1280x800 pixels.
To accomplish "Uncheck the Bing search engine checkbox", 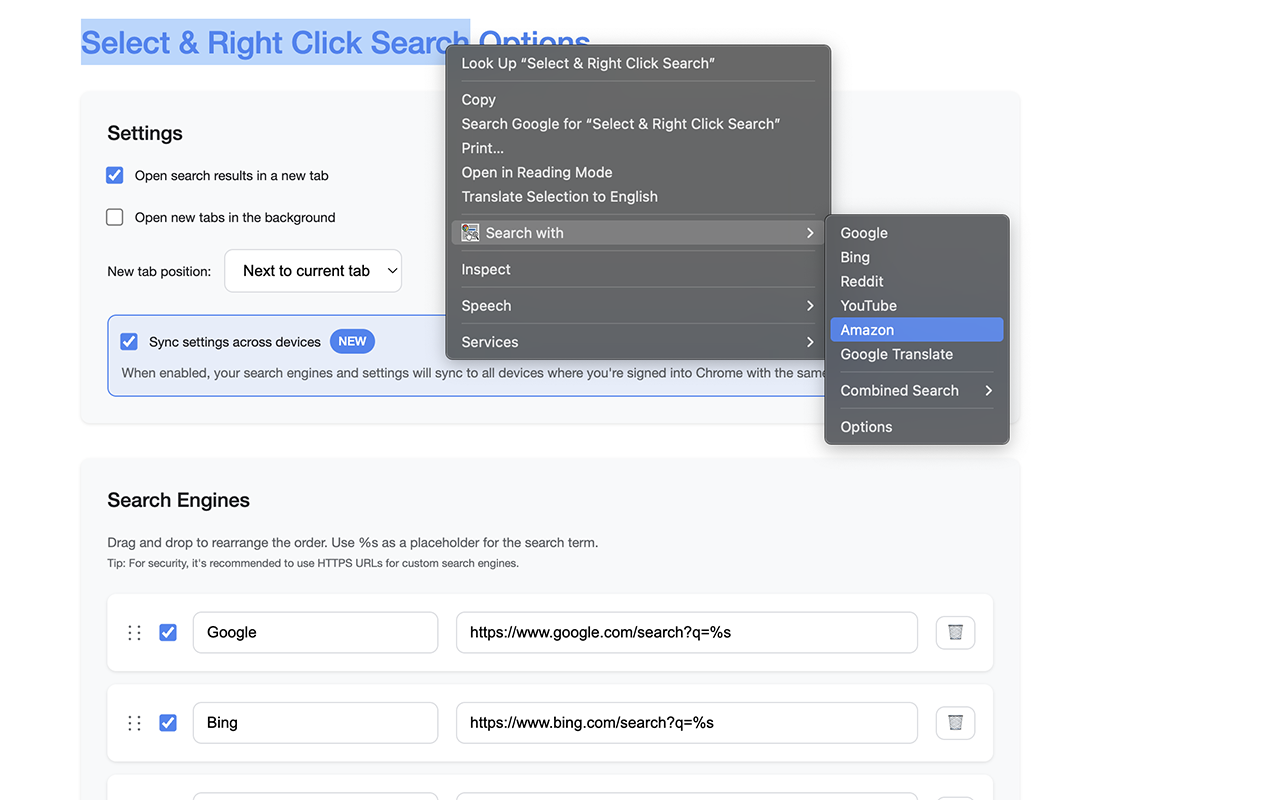I will click(168, 722).
